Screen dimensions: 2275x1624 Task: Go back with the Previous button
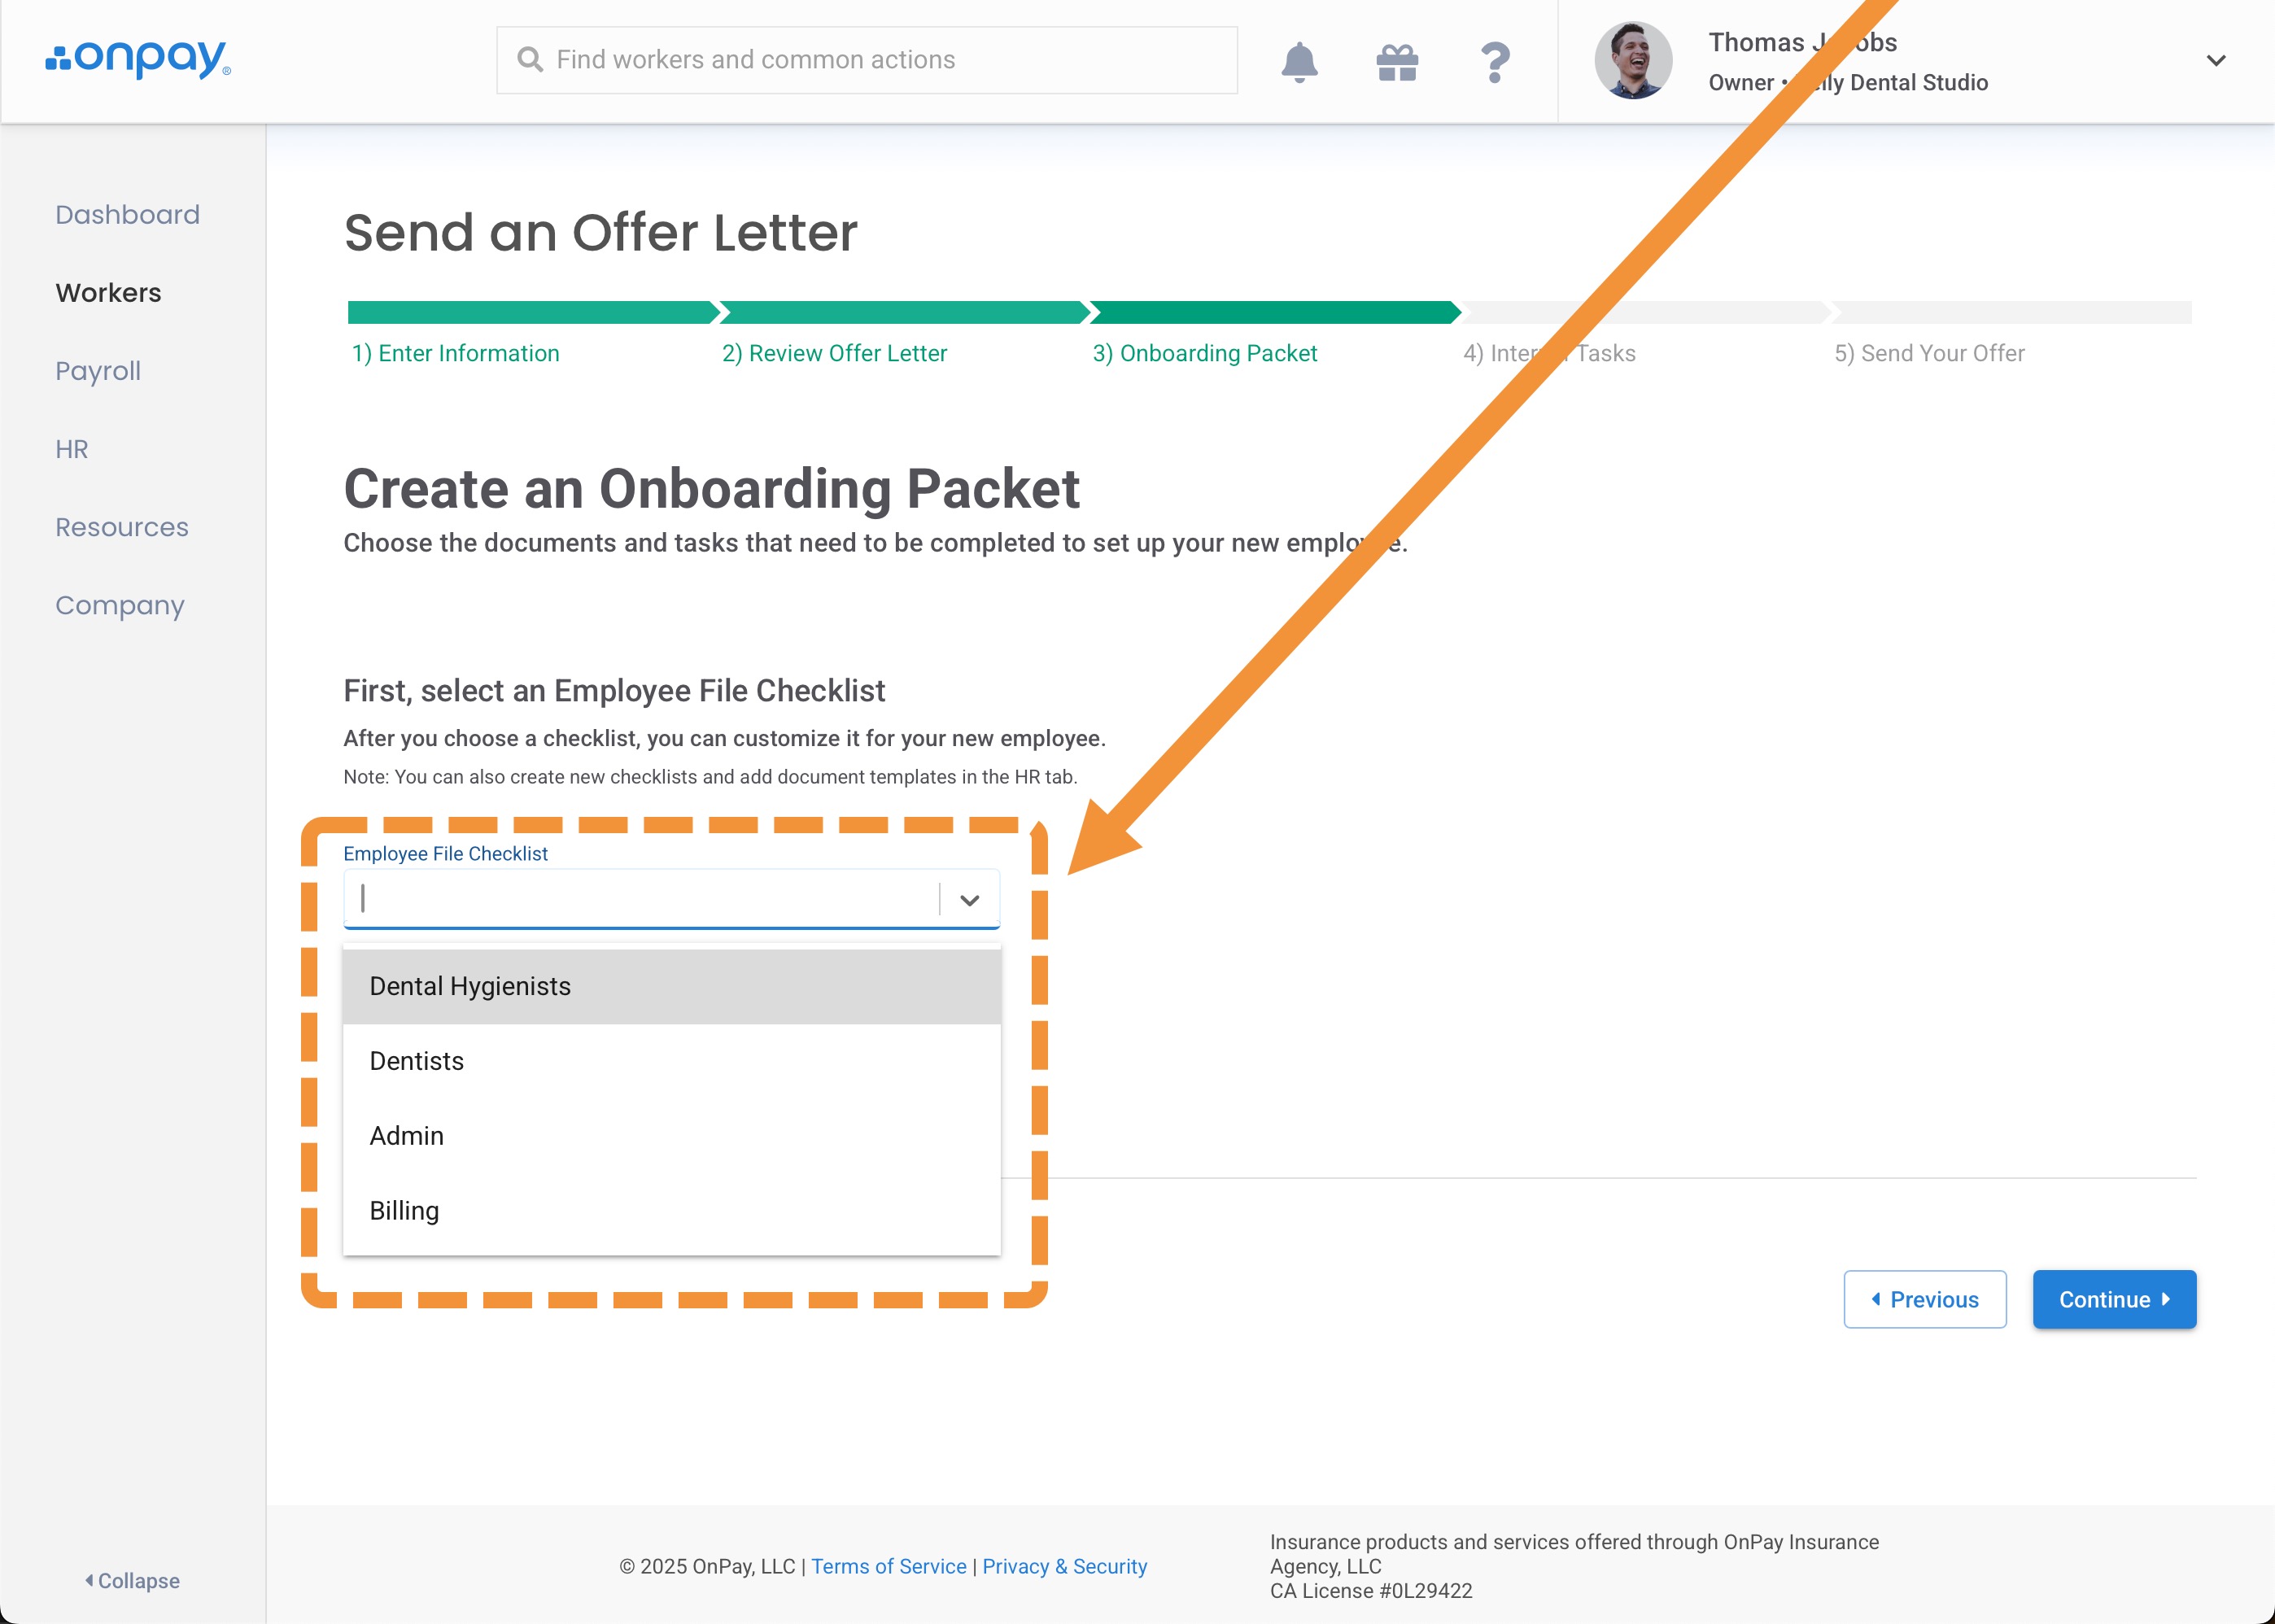(1924, 1299)
